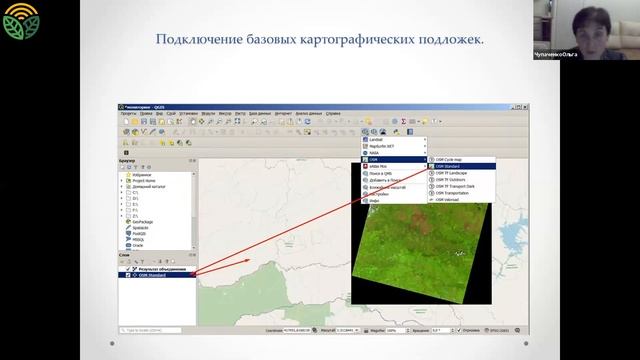Click the blue panel icon after Python
The height and width of the screenshot is (360, 640).
point(410,132)
